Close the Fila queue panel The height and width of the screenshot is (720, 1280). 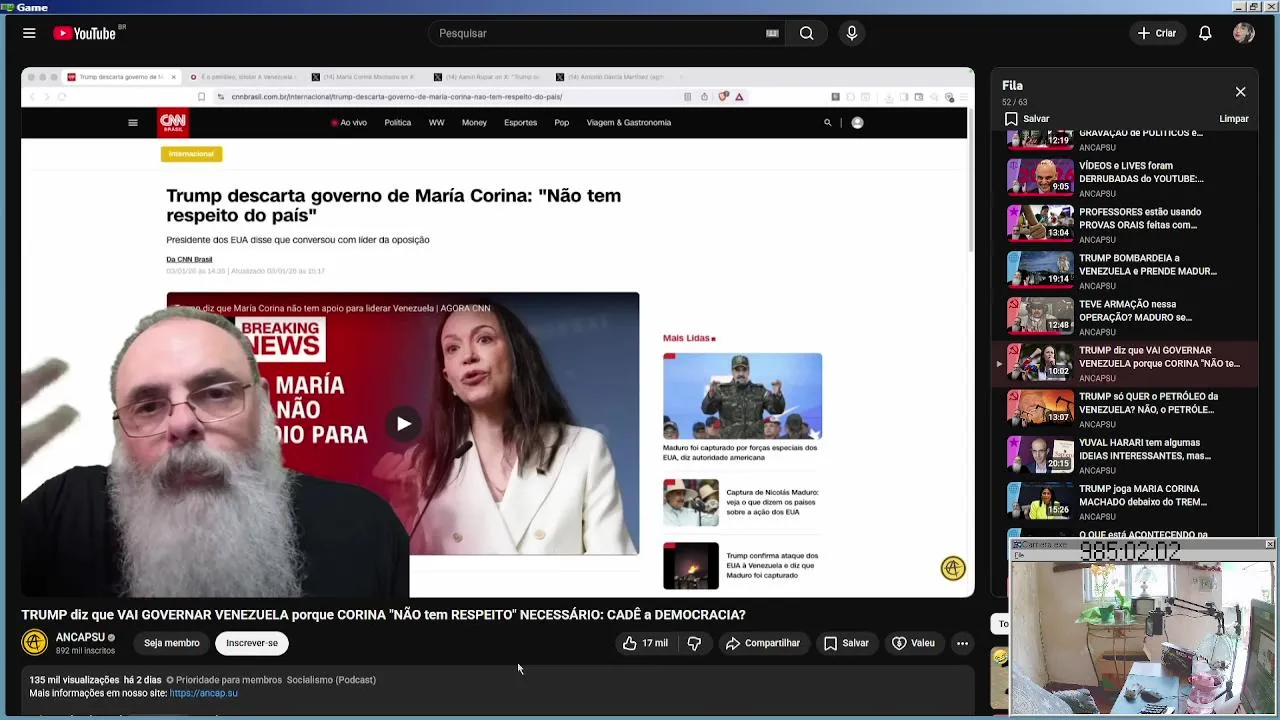coord(1240,92)
